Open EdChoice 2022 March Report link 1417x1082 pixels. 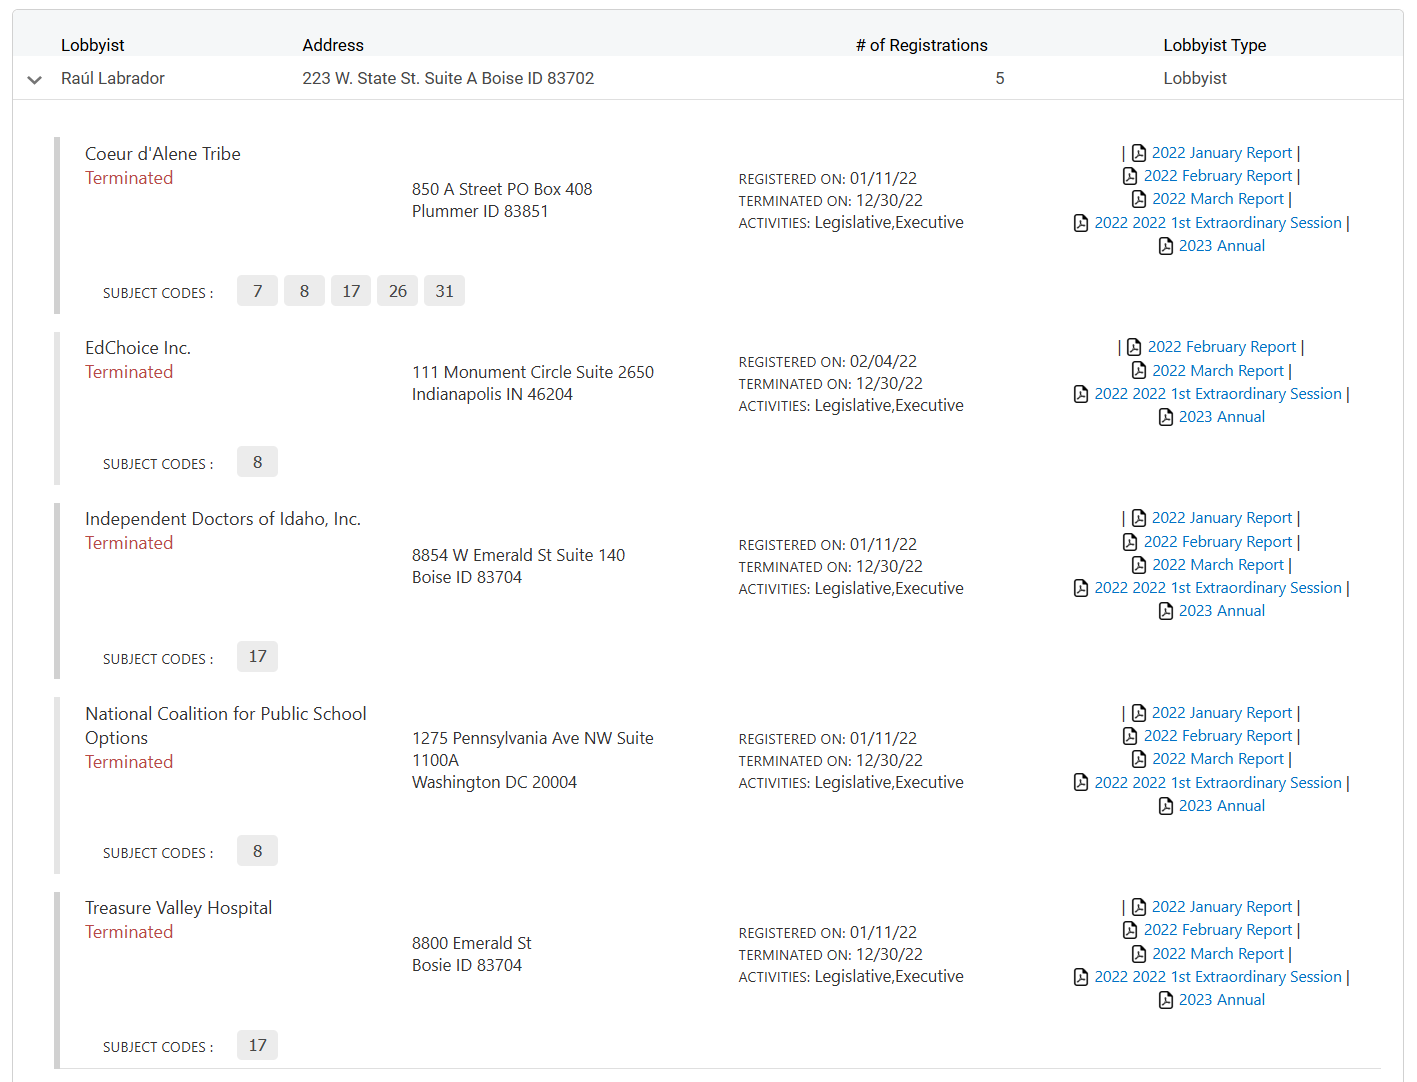point(1217,371)
